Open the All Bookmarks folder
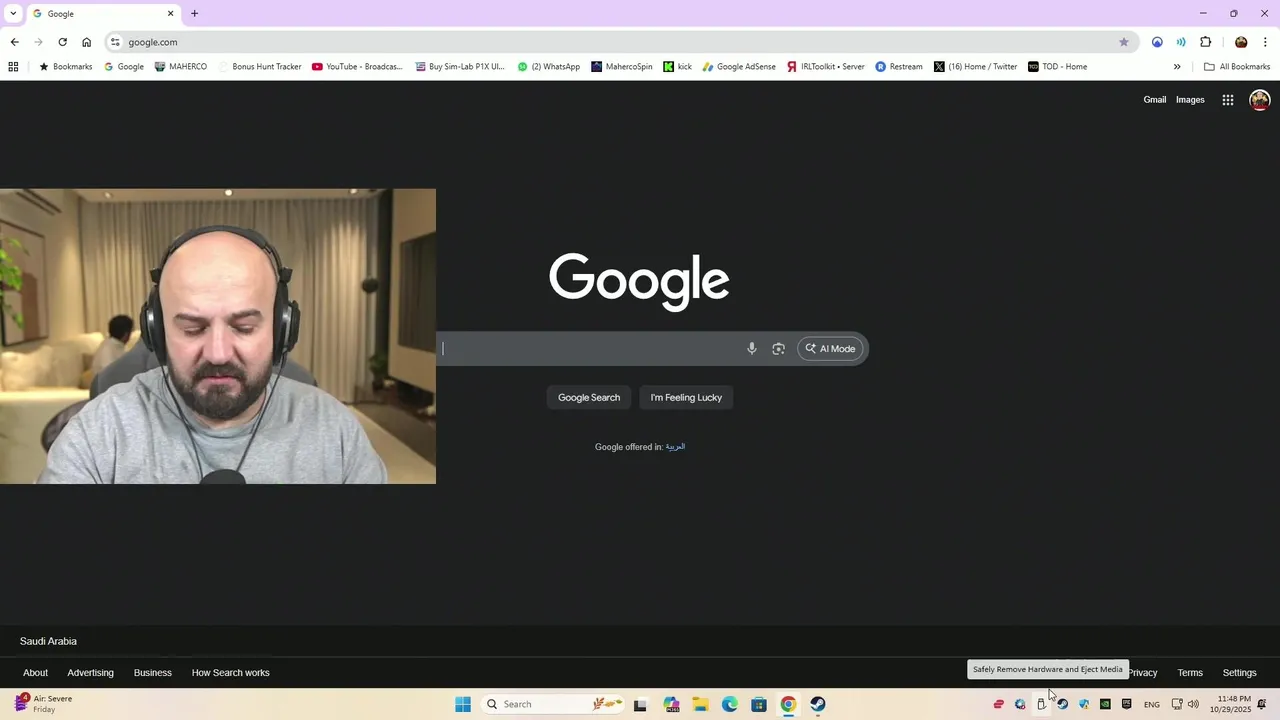 tap(1237, 67)
